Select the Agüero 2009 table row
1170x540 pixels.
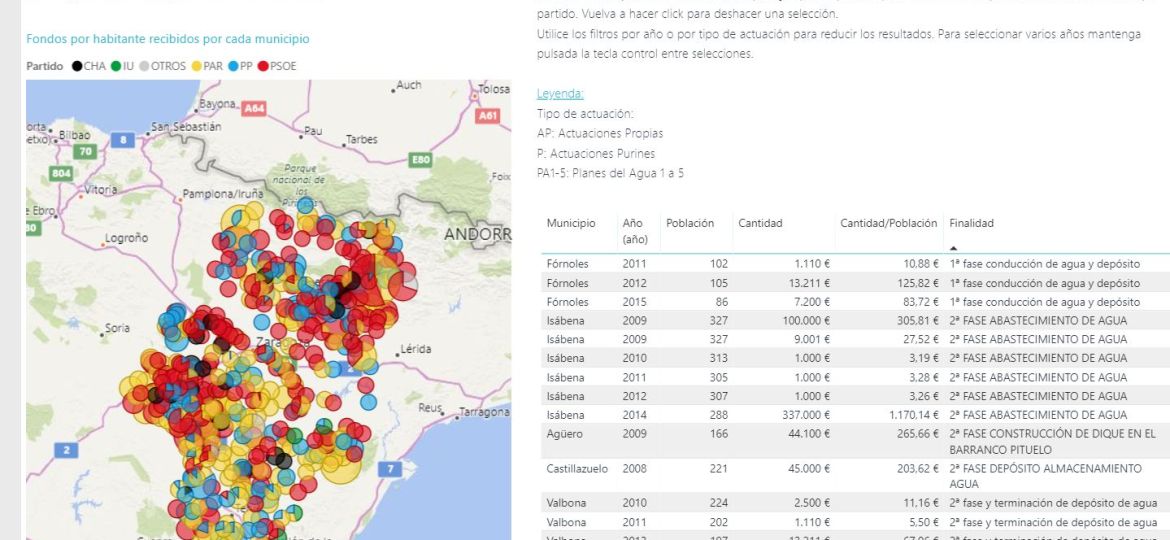click(800, 434)
